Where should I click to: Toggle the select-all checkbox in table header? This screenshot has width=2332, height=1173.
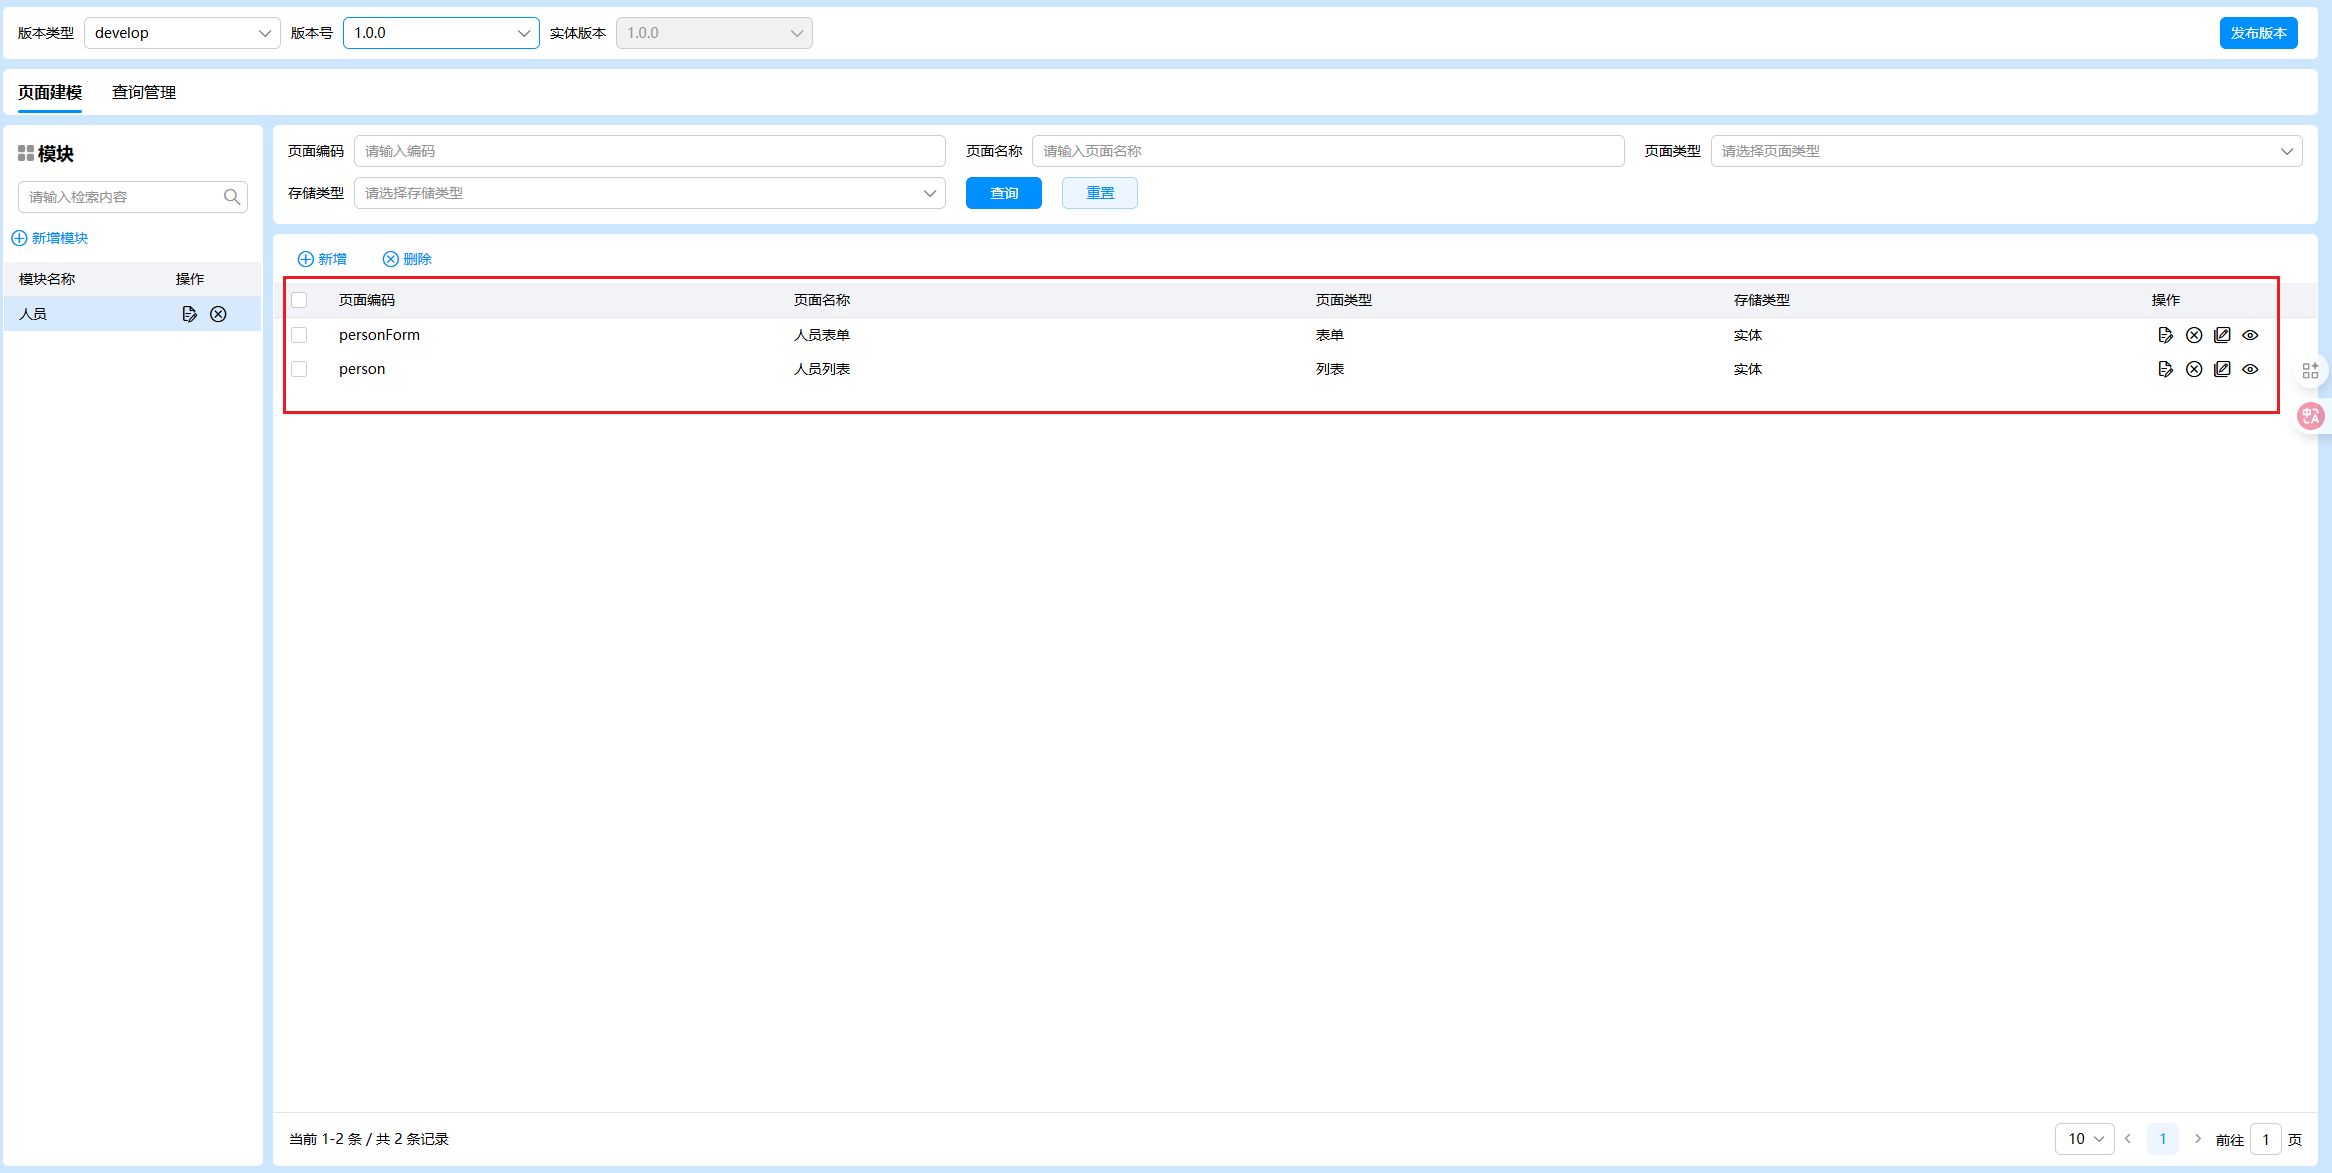click(299, 300)
